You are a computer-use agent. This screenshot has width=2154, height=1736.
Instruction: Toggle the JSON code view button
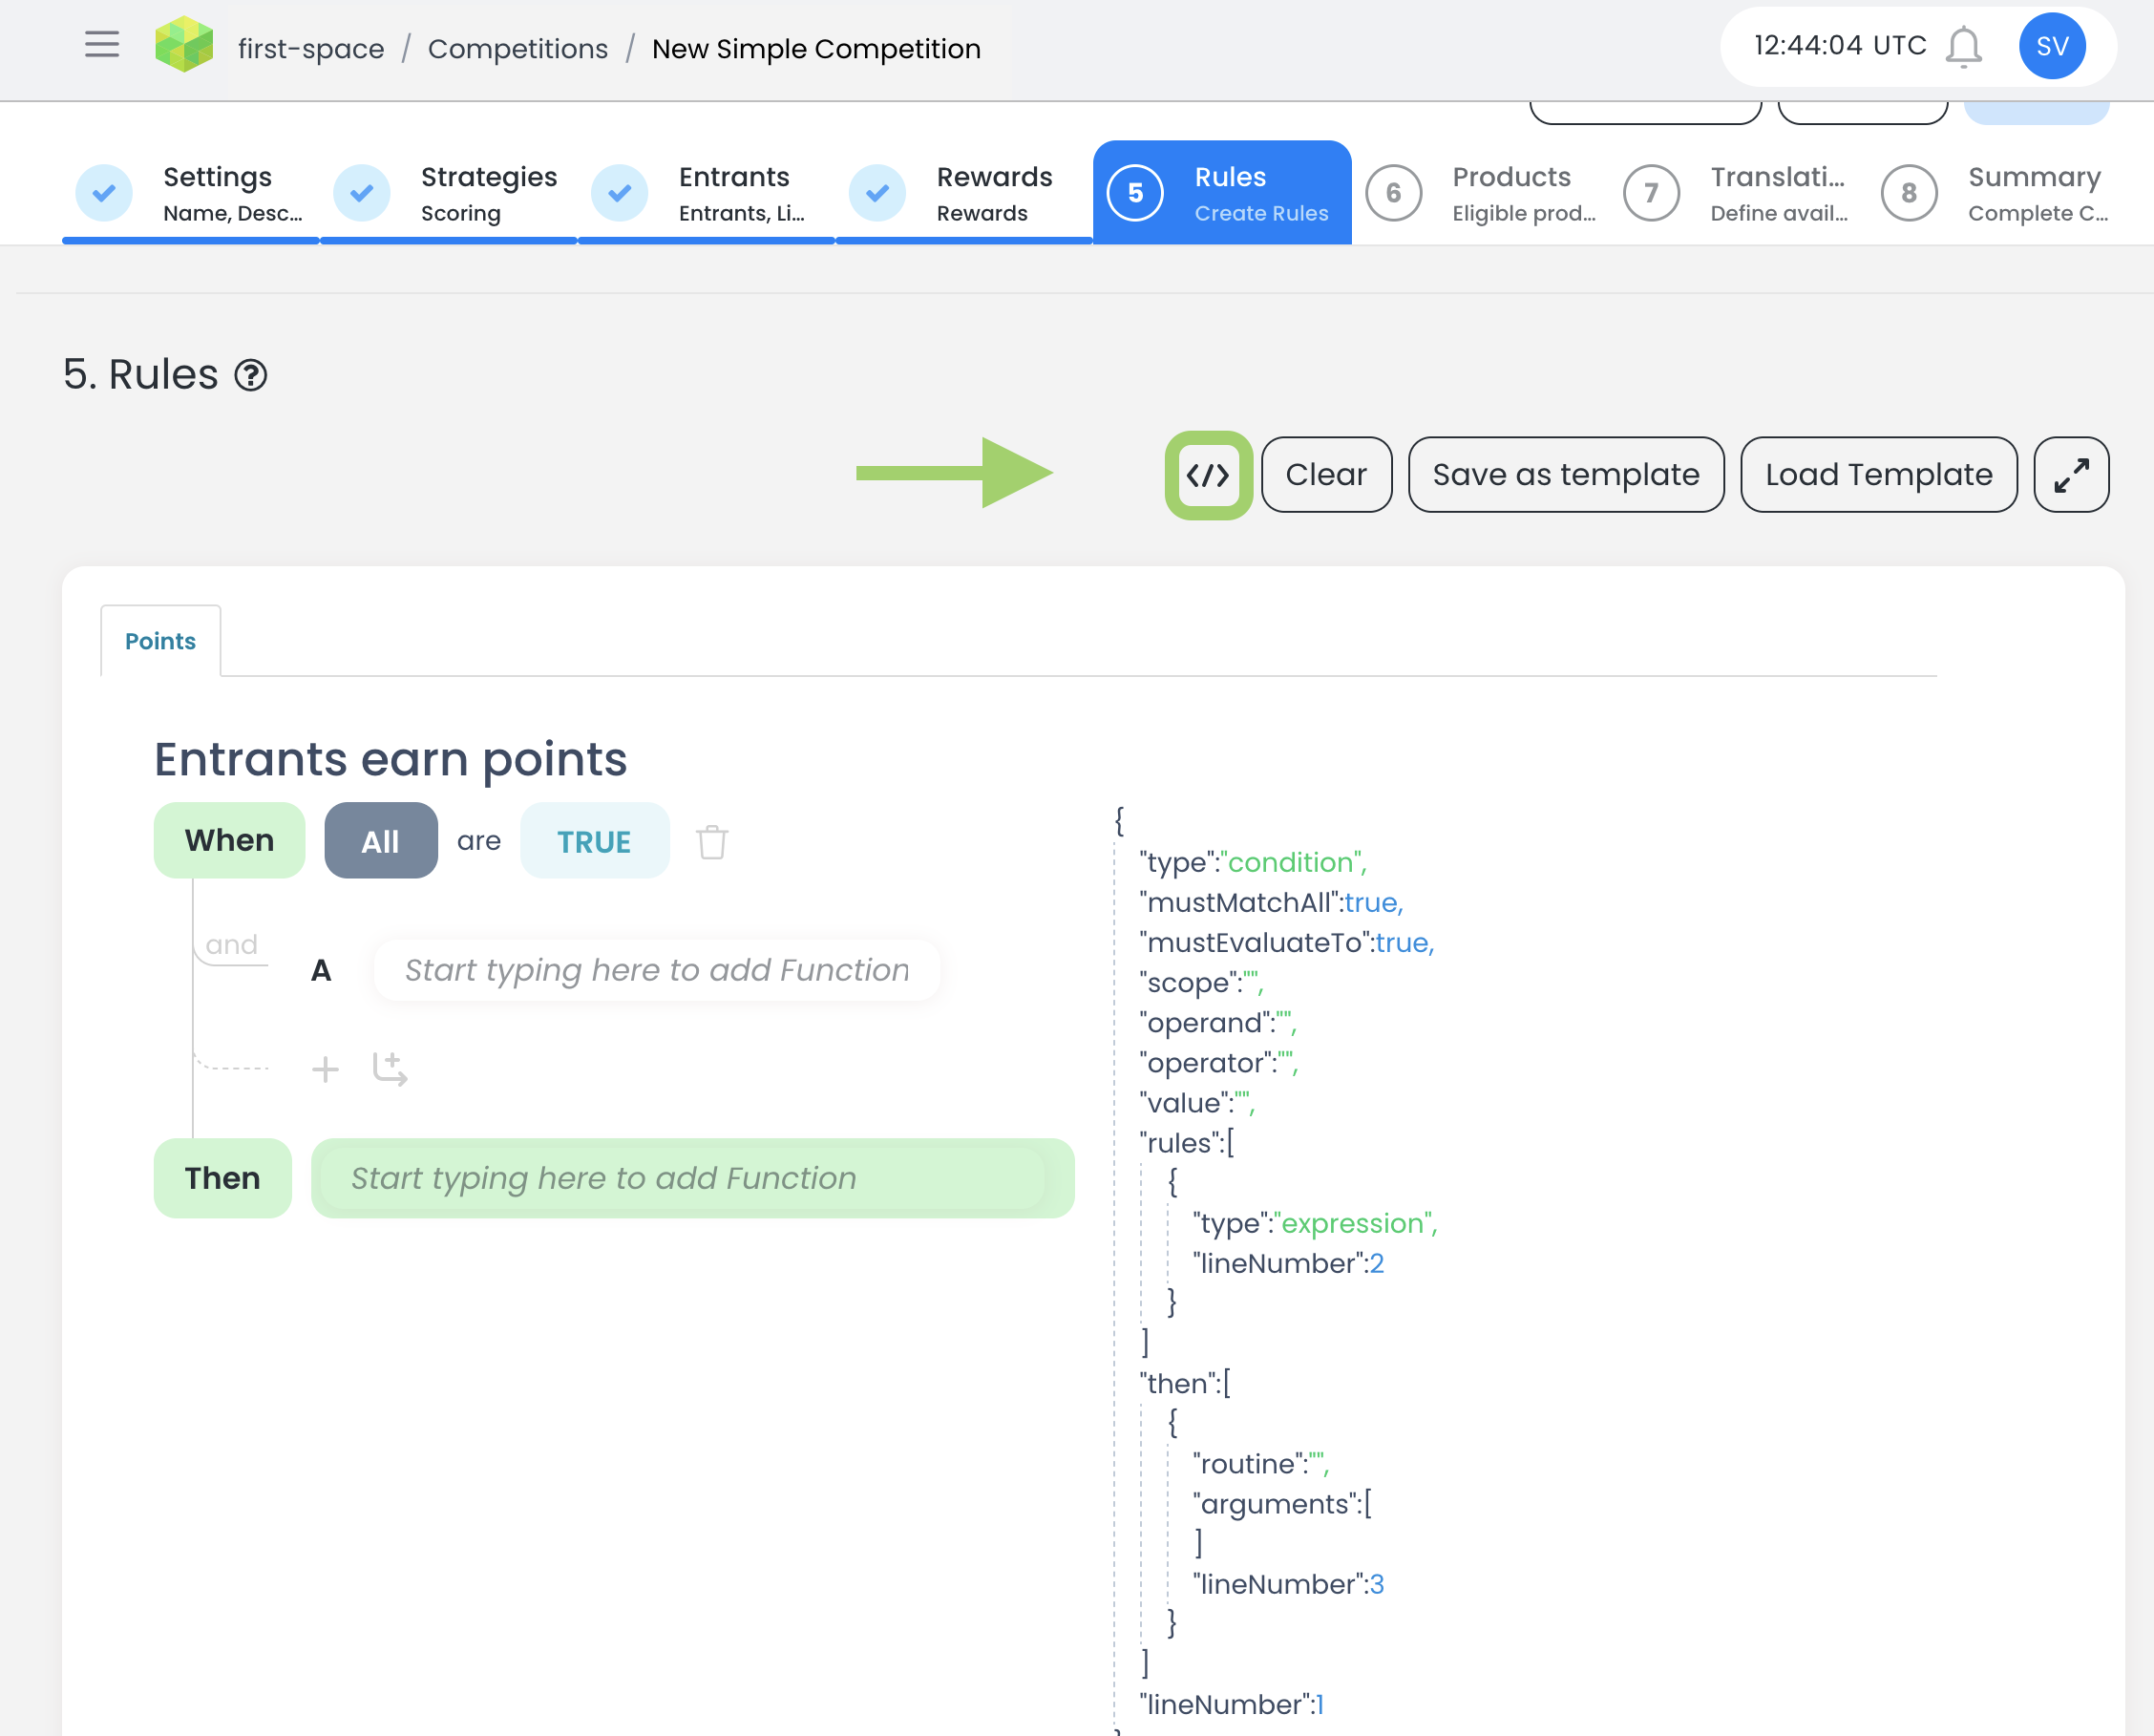(1208, 475)
